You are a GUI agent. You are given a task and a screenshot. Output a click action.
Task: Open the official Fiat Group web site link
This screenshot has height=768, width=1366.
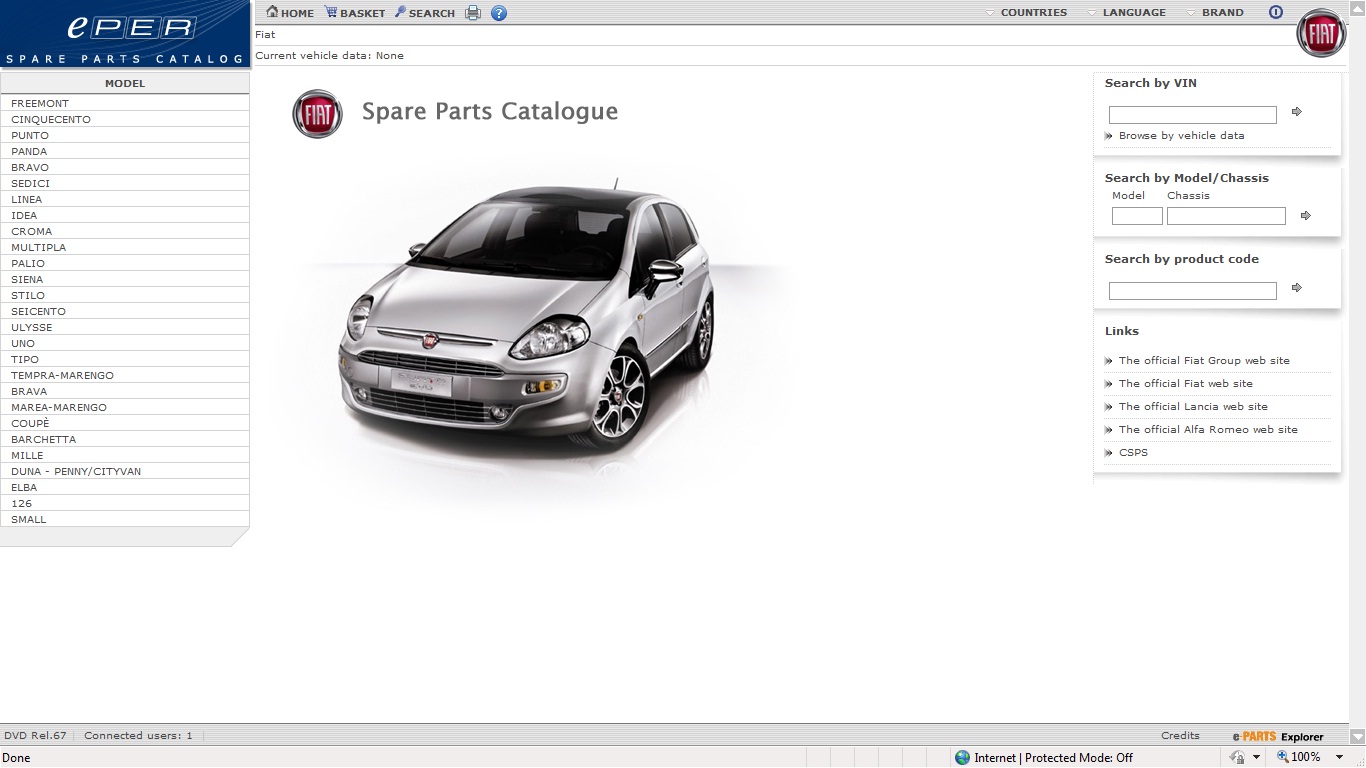1204,361
